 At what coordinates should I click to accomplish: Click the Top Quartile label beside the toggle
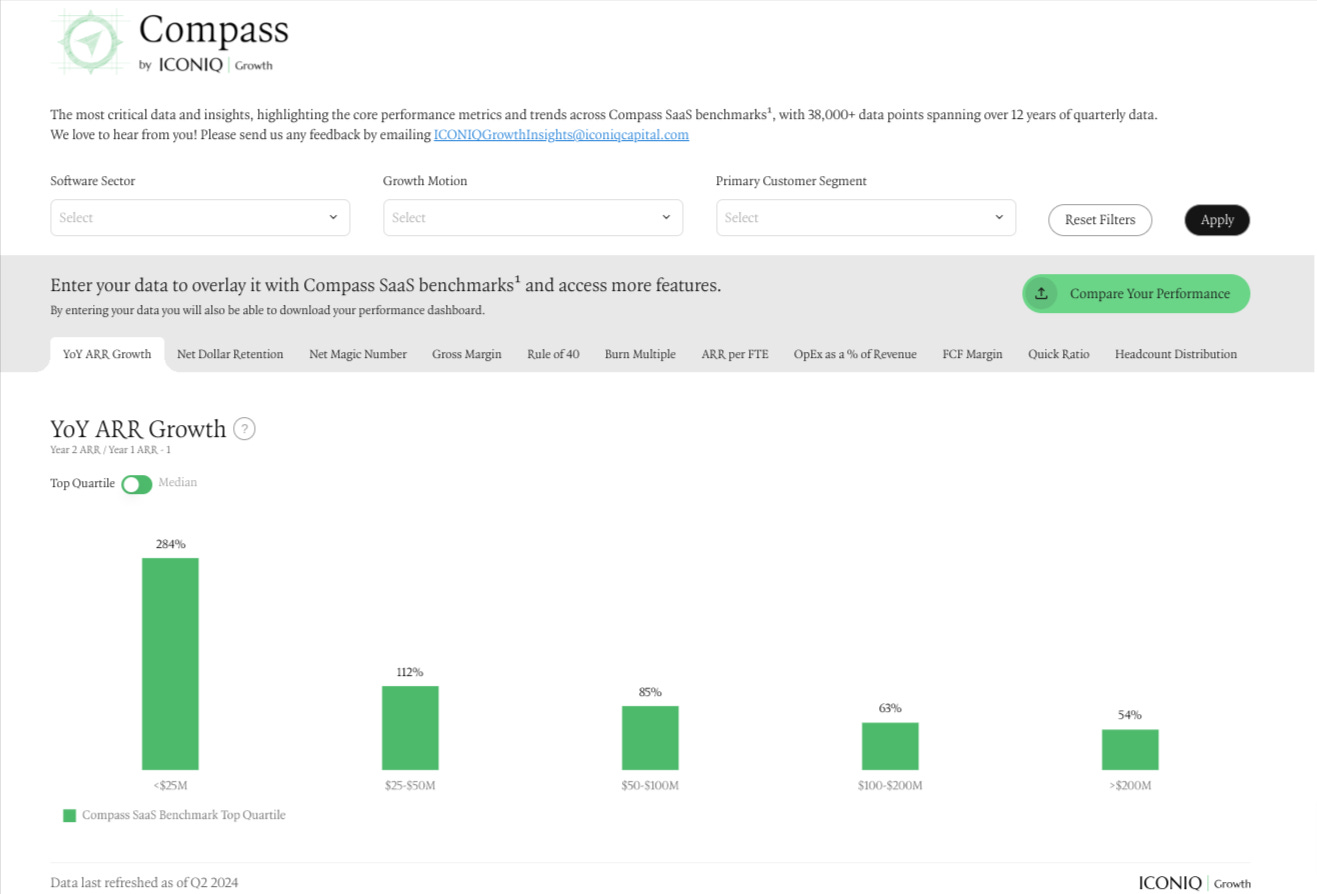tap(83, 484)
